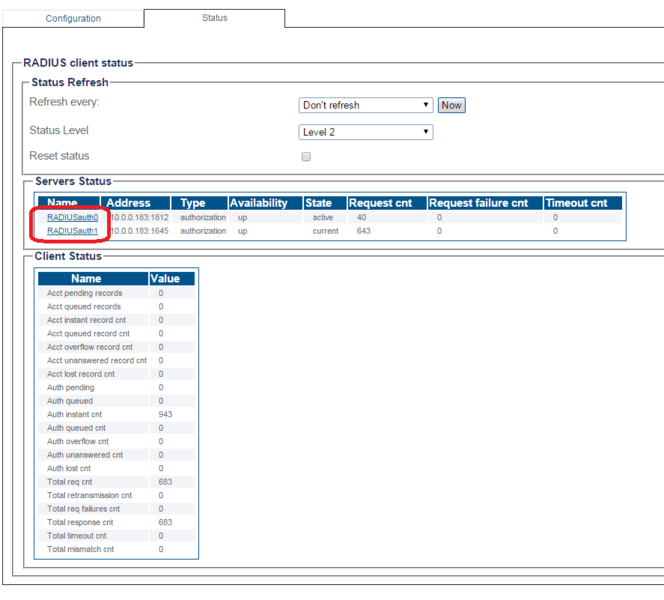This screenshot has height=600, width=664.
Task: Select address cell 10.0.0.183:1812
Action: (x=139, y=217)
